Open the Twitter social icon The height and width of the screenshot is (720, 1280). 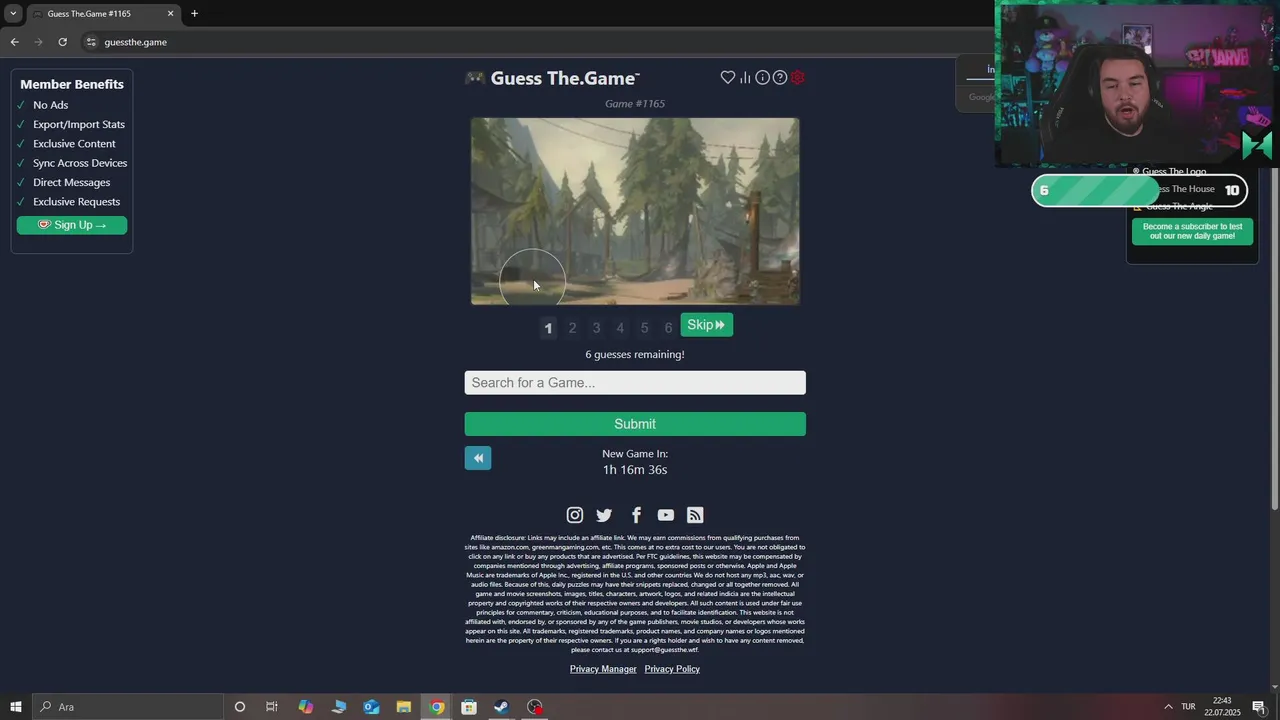pyautogui.click(x=604, y=515)
